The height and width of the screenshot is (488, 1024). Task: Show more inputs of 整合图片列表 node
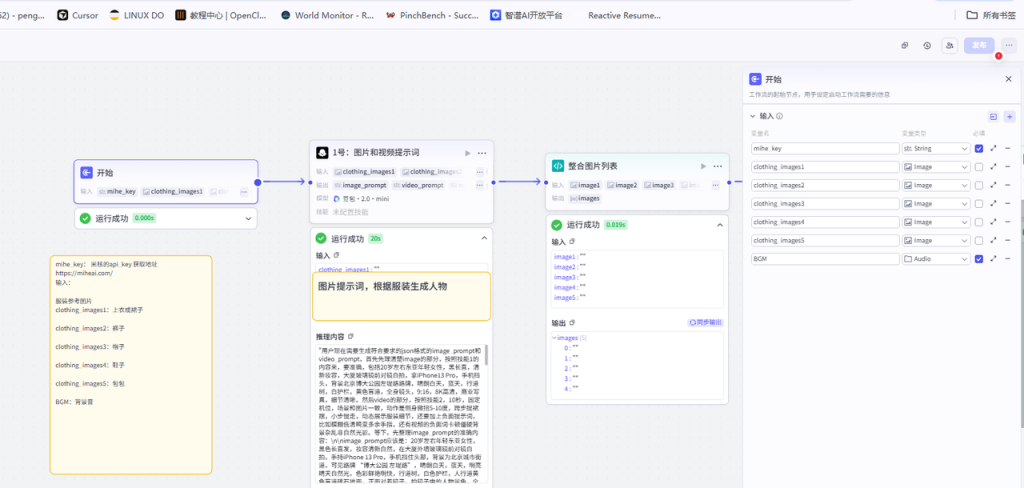715,186
